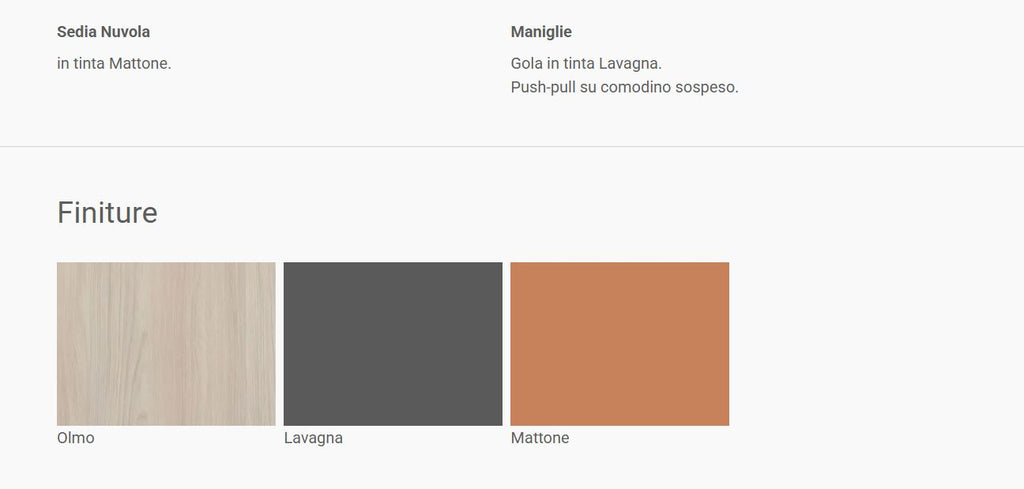Click the 'Gola in tinta Lavagna.' line

click(586, 64)
